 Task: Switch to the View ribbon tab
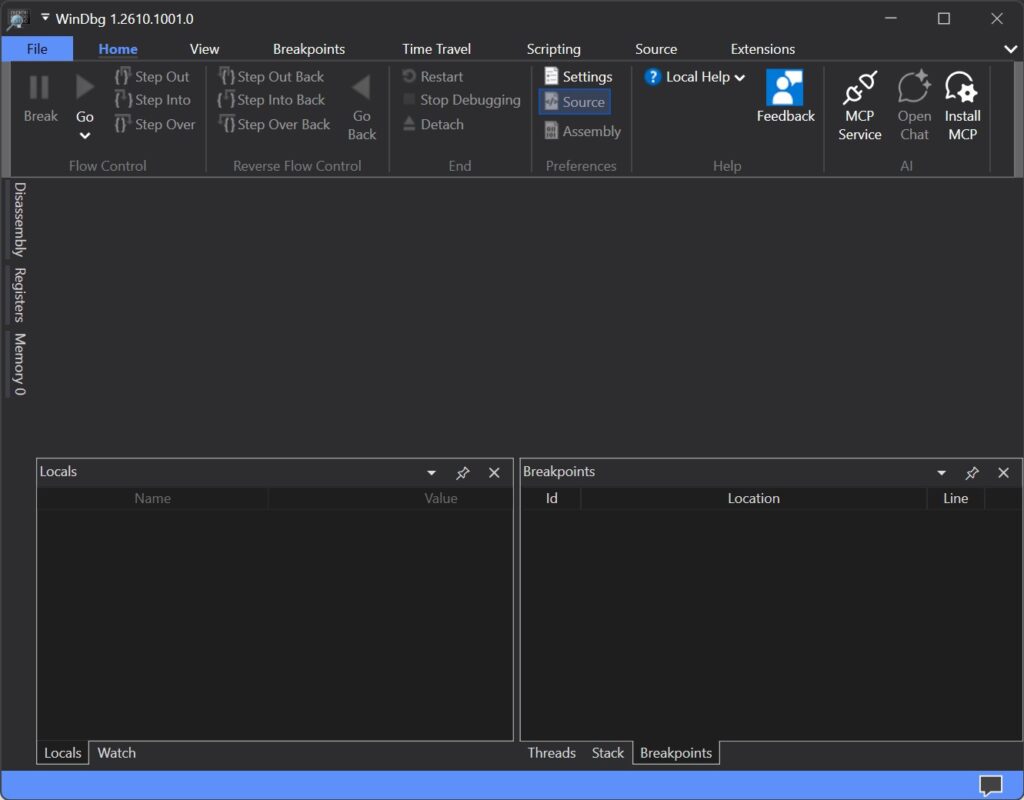(204, 49)
